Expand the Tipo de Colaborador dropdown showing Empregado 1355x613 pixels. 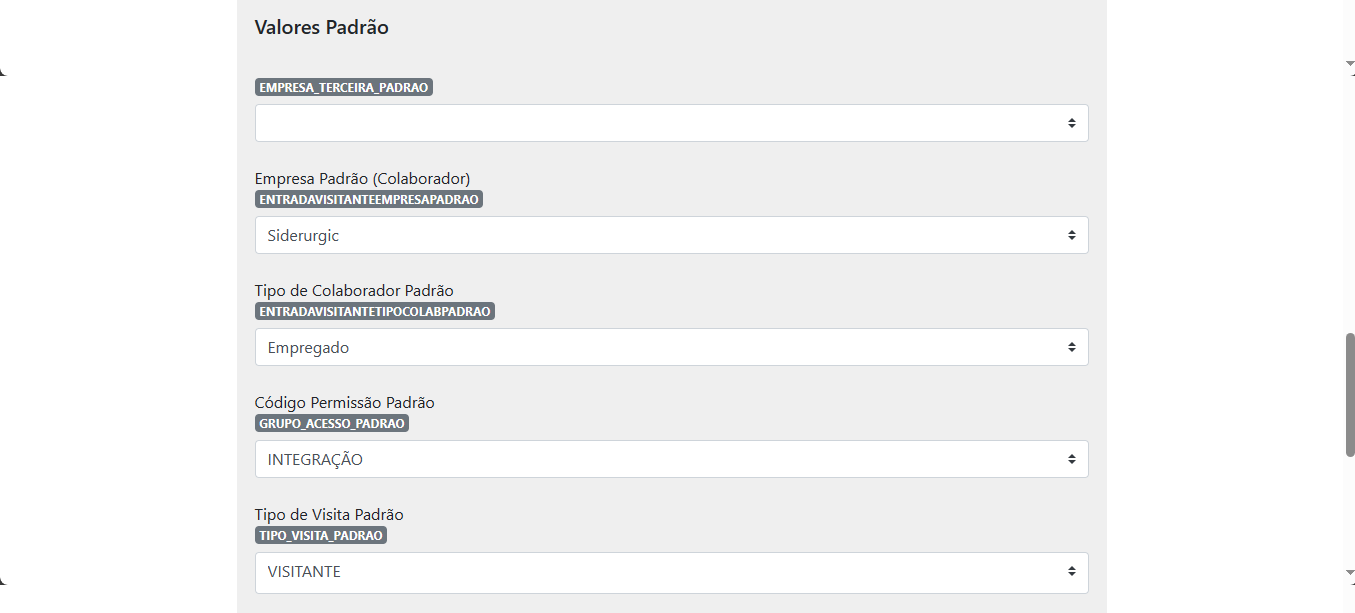(672, 347)
